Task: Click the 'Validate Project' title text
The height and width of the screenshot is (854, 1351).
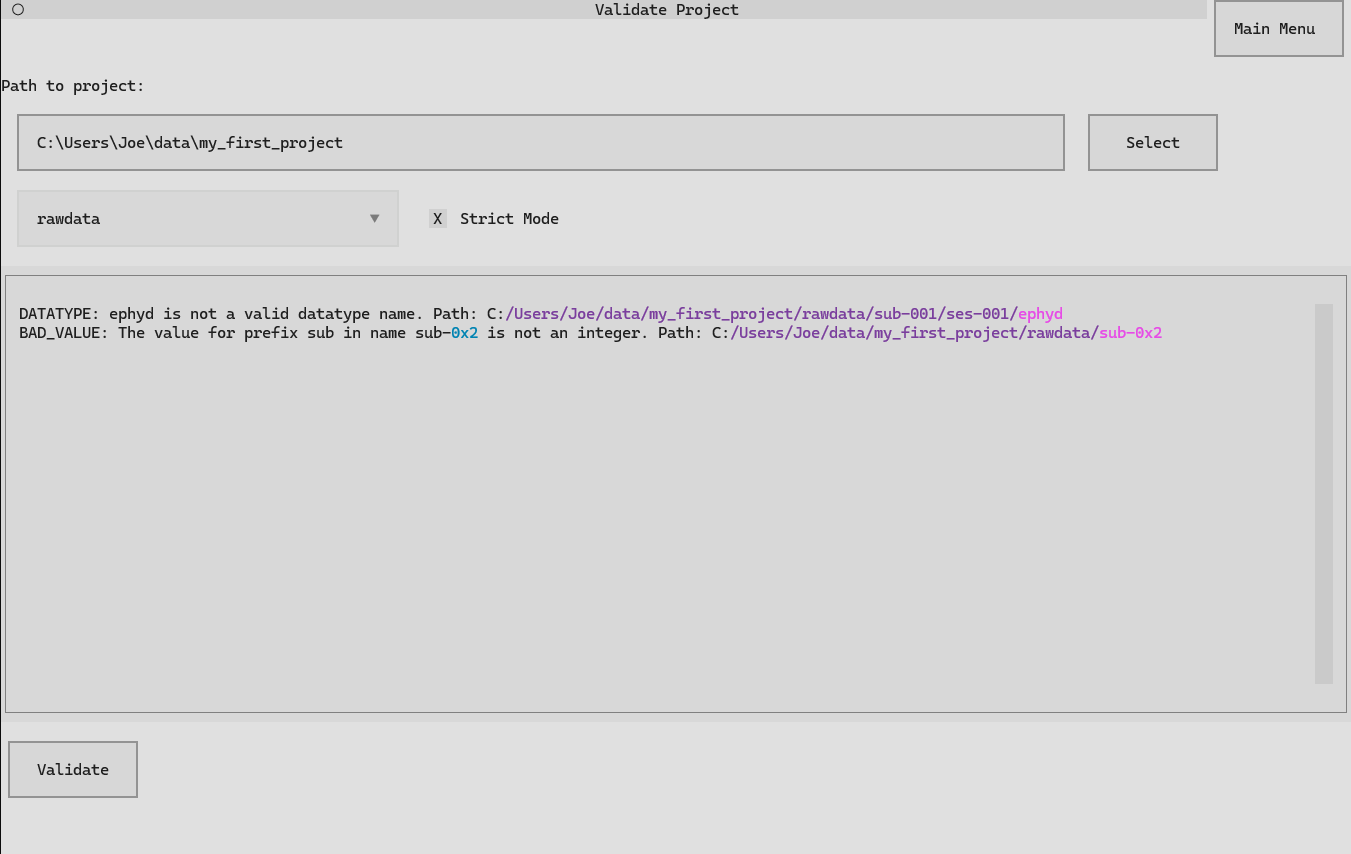Action: (x=667, y=10)
